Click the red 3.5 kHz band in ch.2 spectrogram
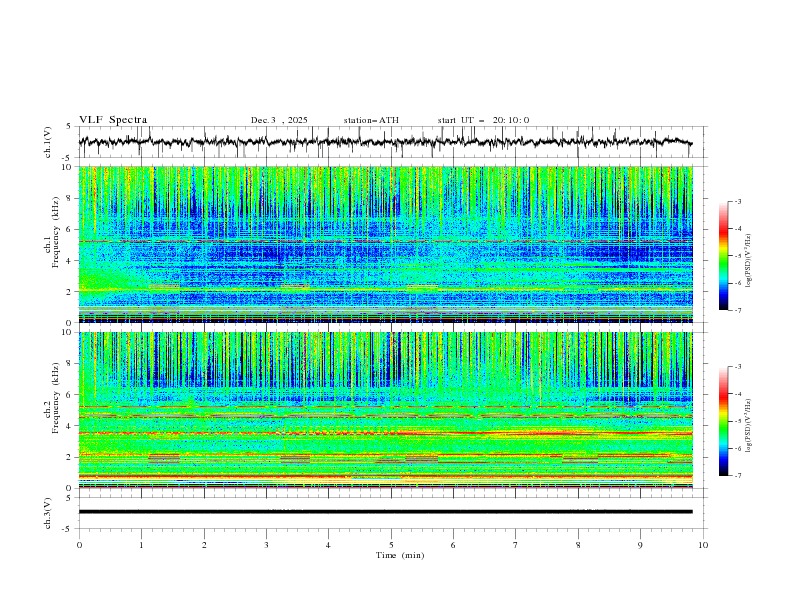Viewport: 792px width, 612px height. coord(385,433)
